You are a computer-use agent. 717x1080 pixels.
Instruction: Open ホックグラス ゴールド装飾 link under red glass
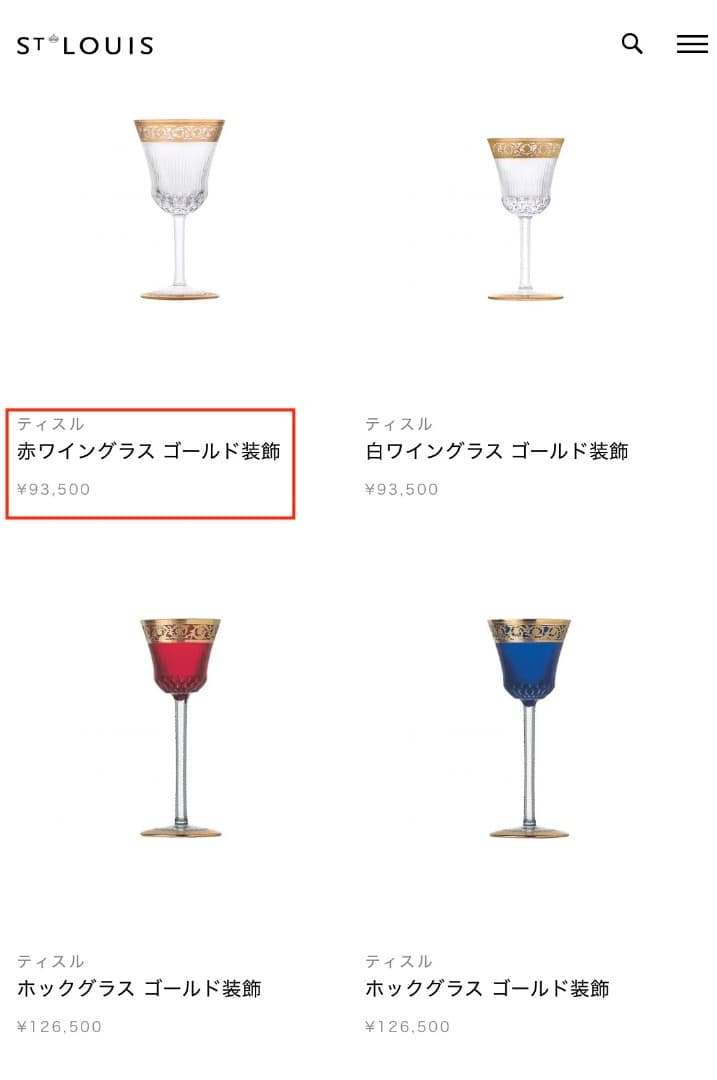[x=139, y=988]
